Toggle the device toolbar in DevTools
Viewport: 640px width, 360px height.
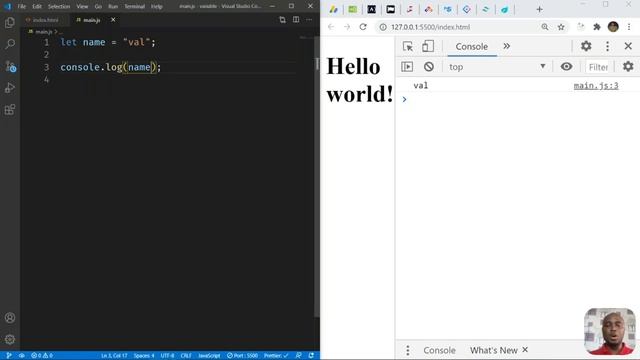pos(428,47)
